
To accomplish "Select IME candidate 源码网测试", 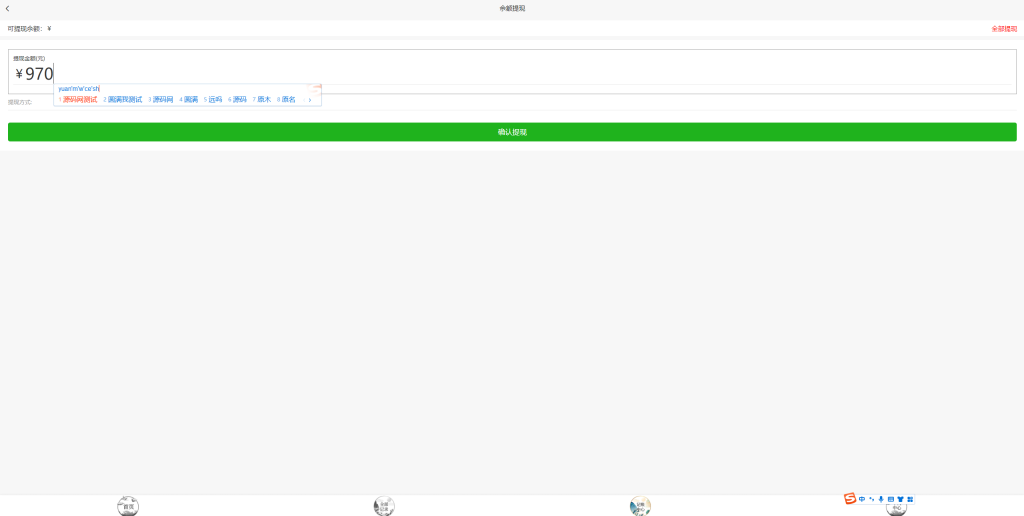I will (80, 100).
